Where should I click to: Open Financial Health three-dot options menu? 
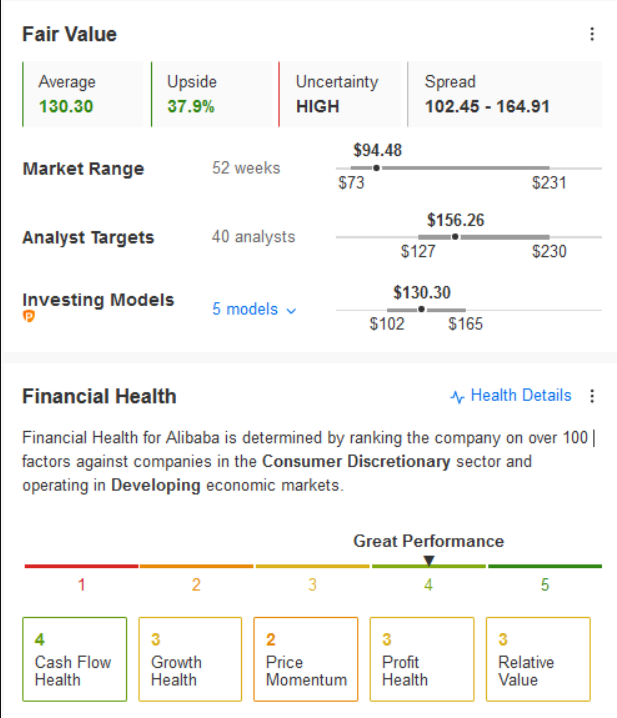[x=592, y=396]
